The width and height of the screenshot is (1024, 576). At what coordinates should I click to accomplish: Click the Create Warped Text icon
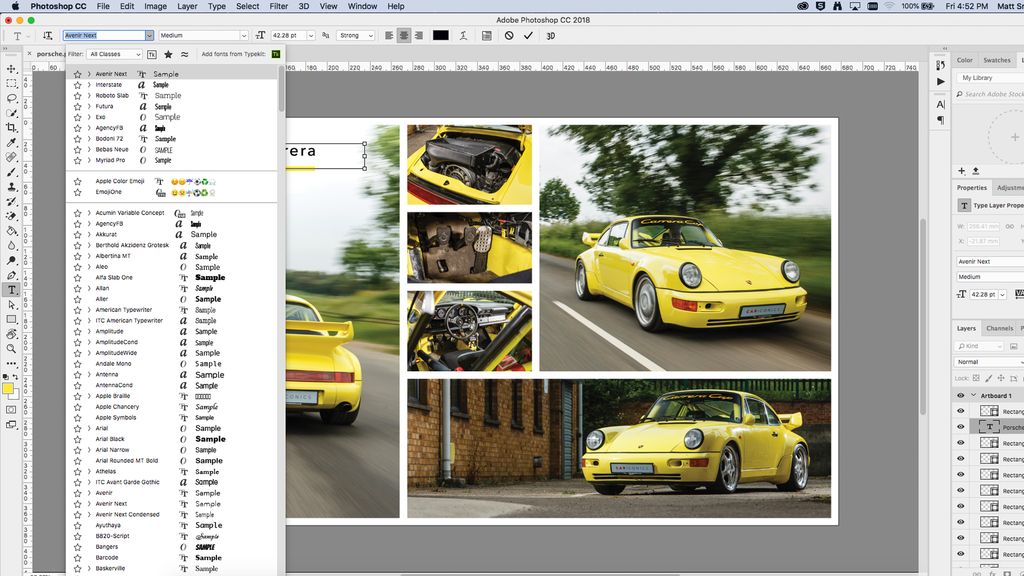[x=463, y=34]
